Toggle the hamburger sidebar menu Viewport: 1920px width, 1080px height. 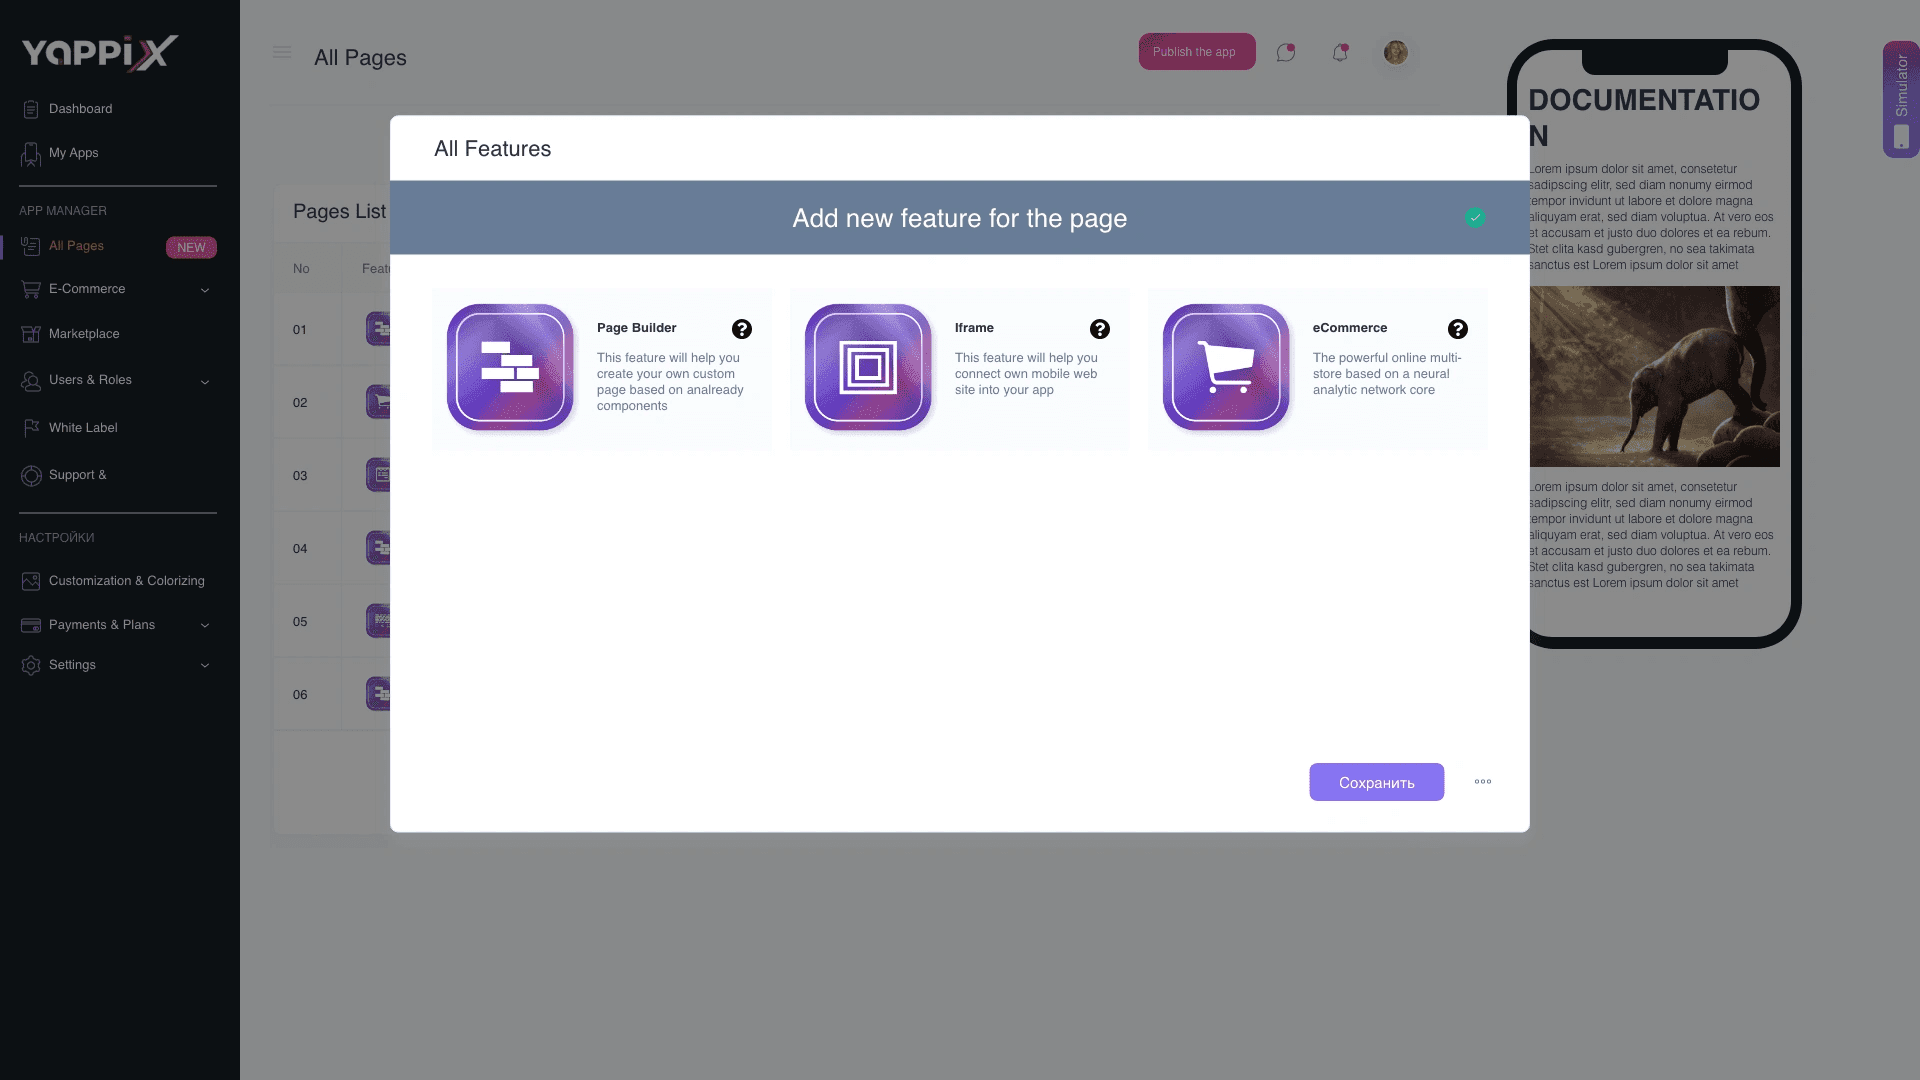tap(282, 52)
